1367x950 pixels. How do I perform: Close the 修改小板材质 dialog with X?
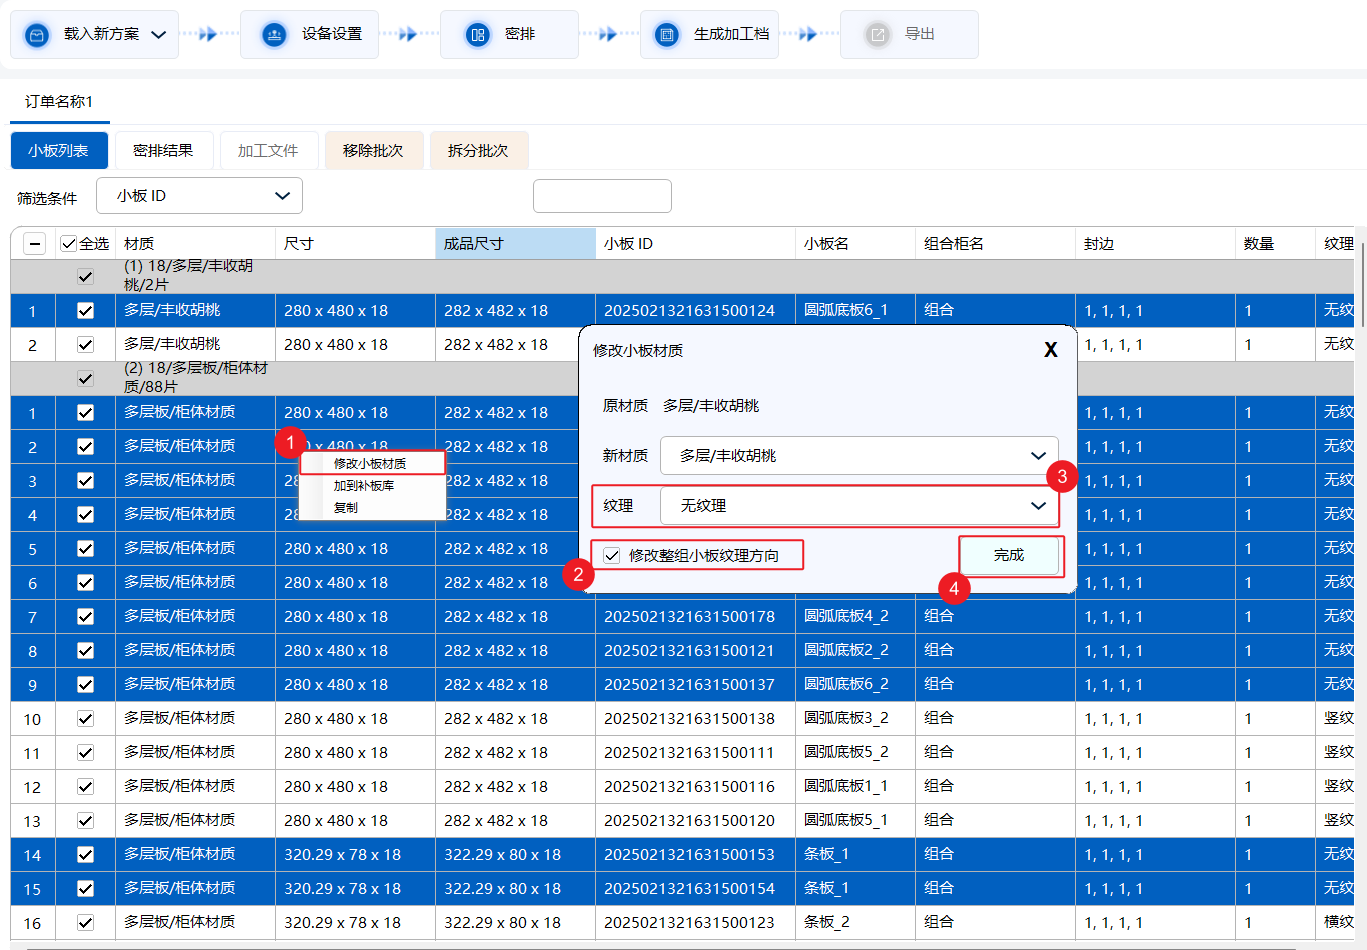1050,350
